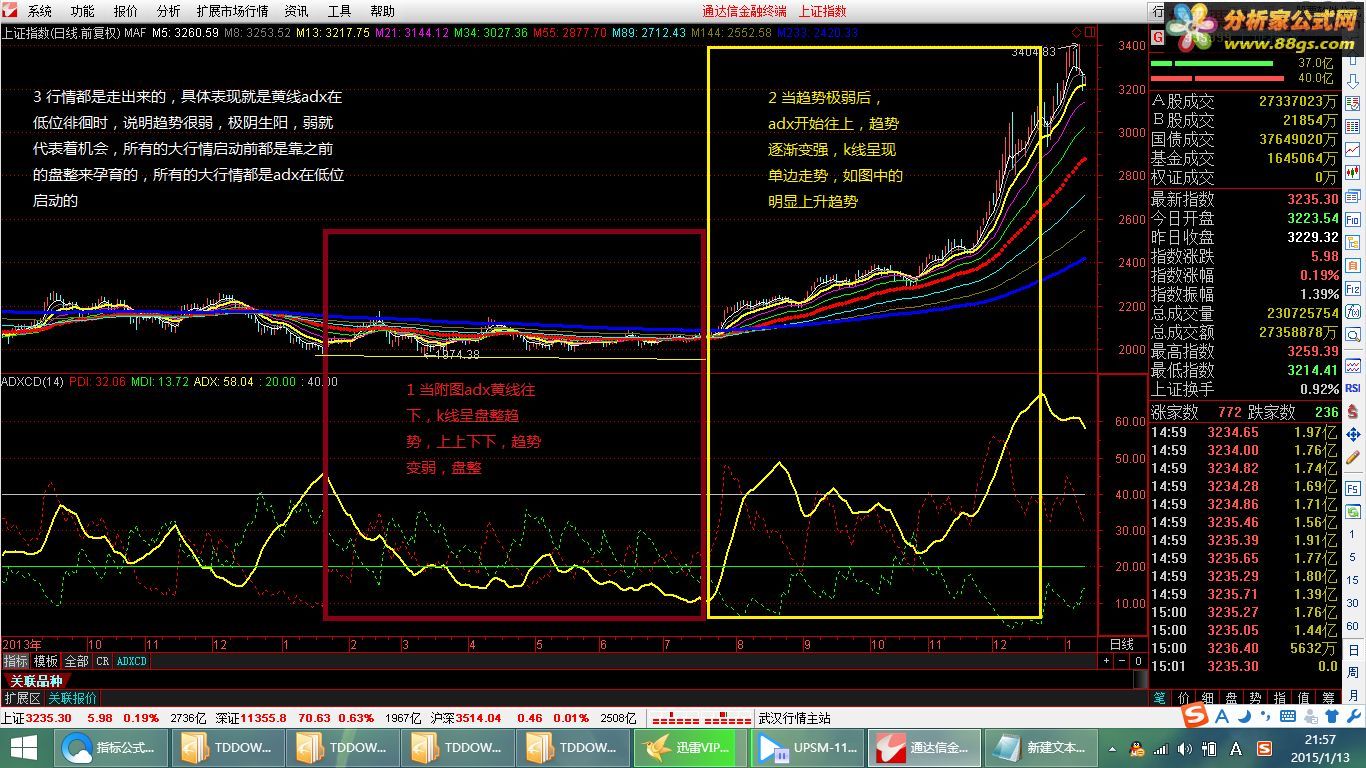1366x768 pixels.
Task: Switch to 60-minute period button
Action: tap(1353, 626)
